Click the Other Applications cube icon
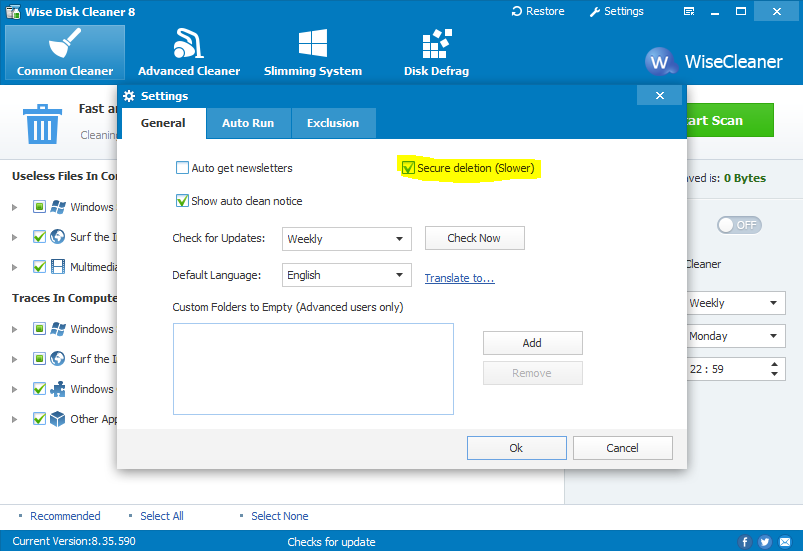The width and height of the screenshot is (803, 551). [x=58, y=419]
